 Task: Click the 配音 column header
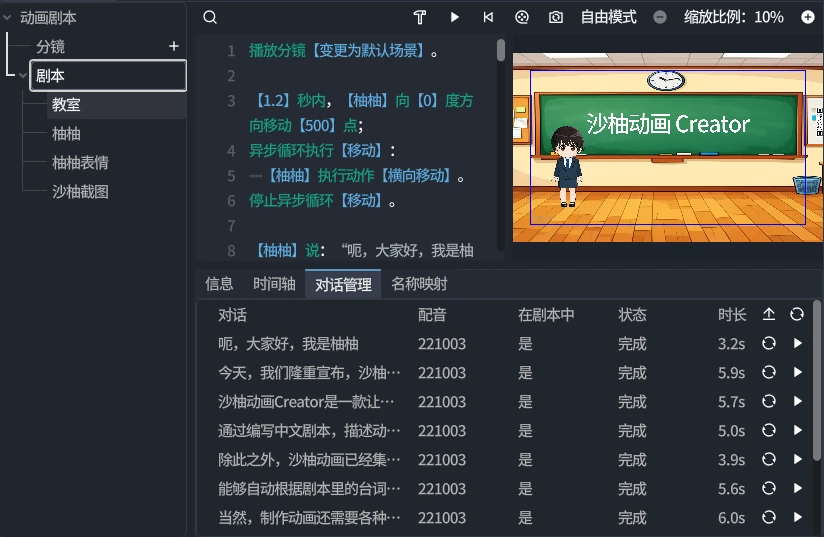(x=432, y=315)
